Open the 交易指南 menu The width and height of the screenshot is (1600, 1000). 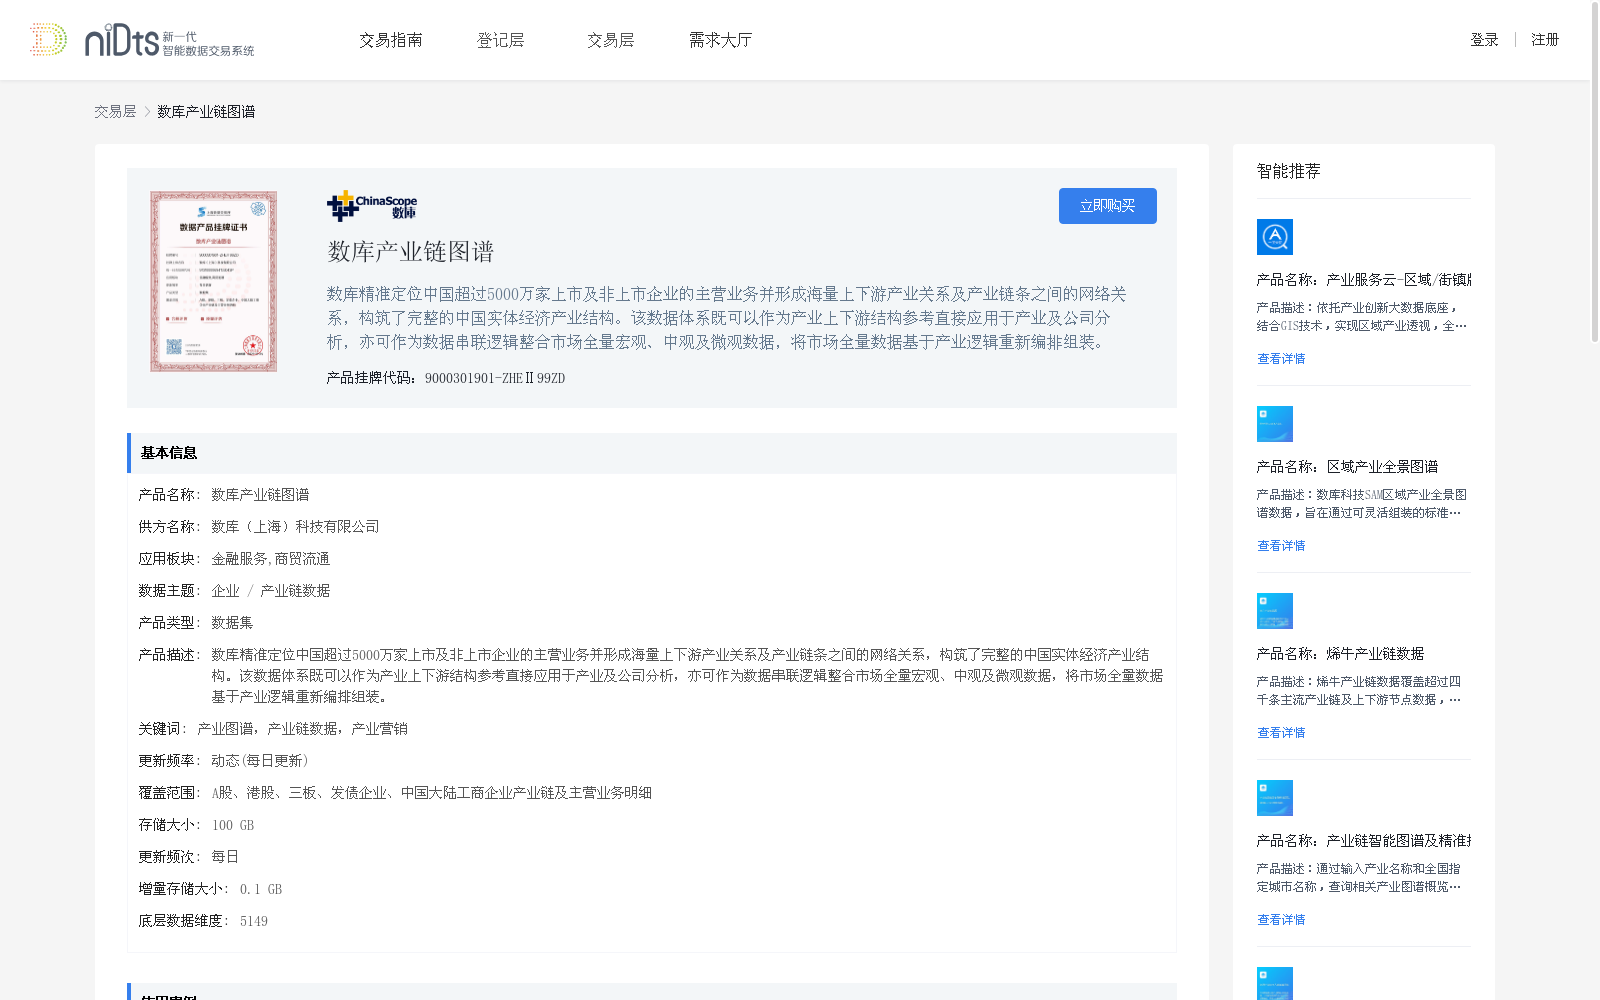coord(391,40)
